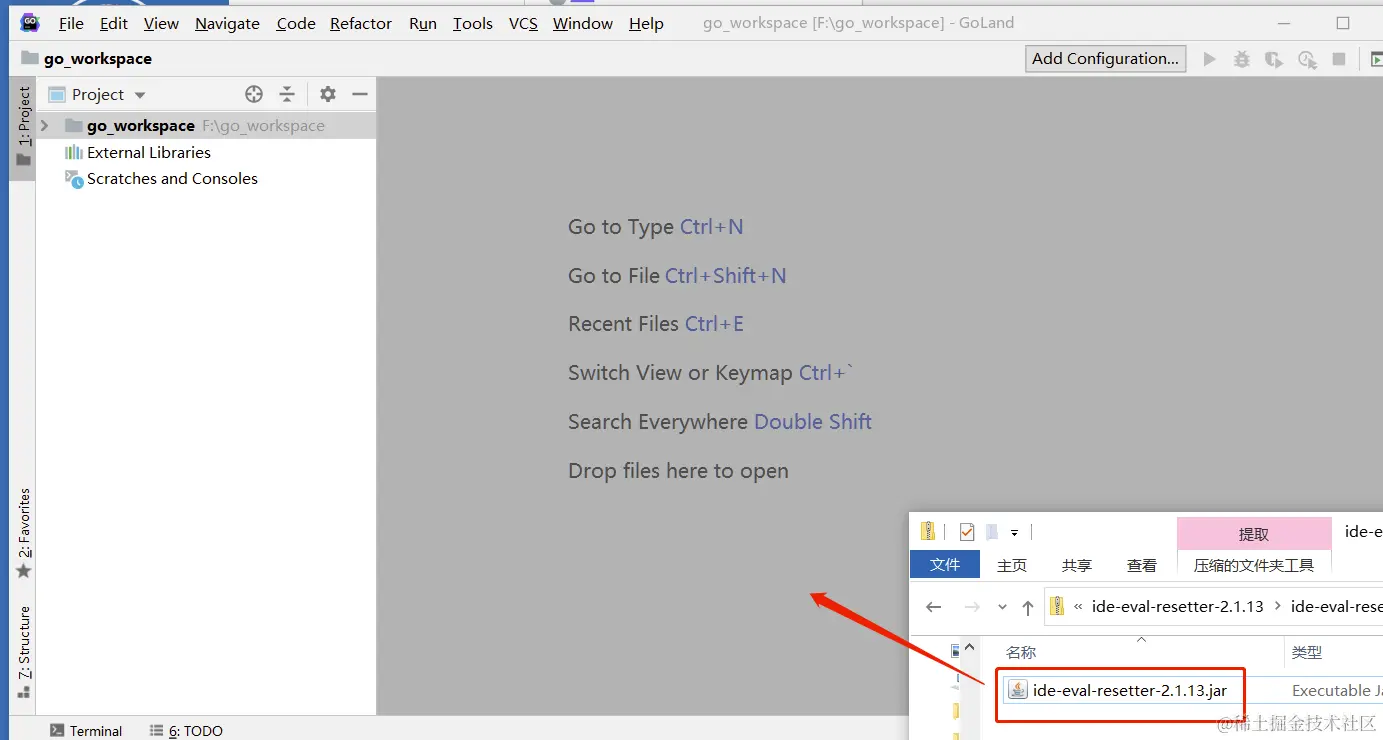Click the 主页 tab in Explorer ribbon

click(x=1012, y=565)
